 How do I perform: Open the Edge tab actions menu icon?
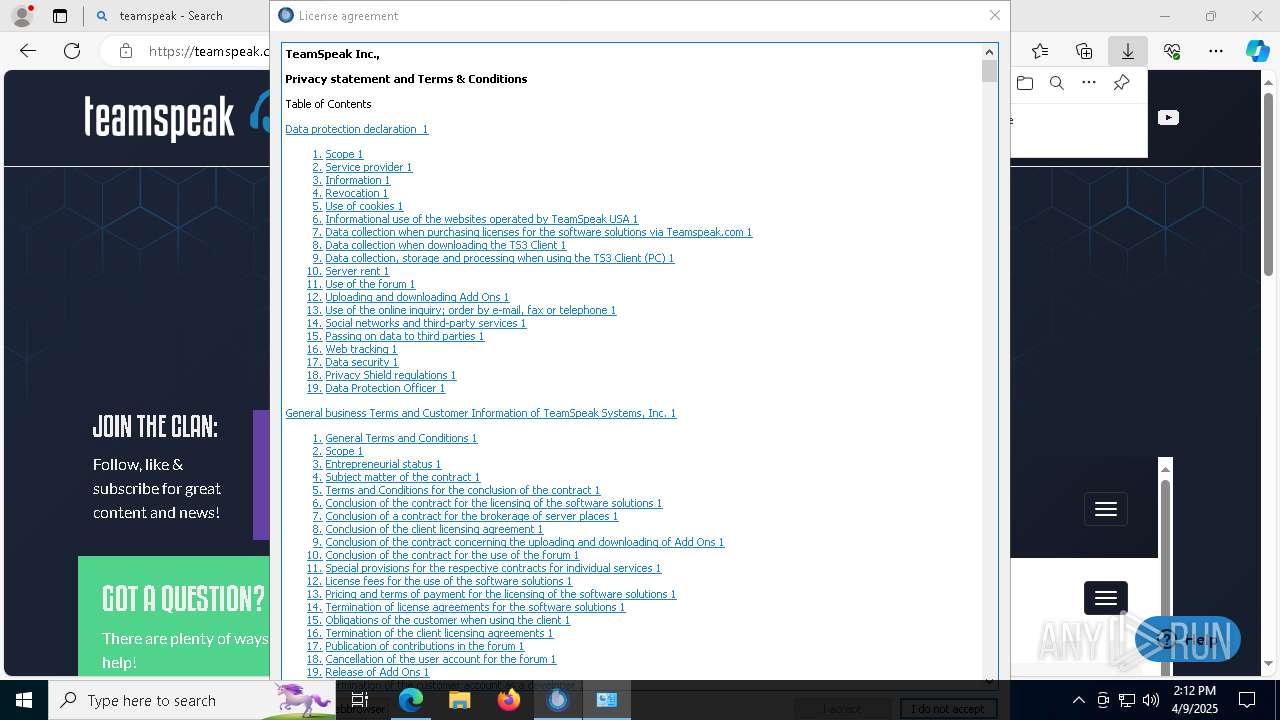[x=60, y=16]
